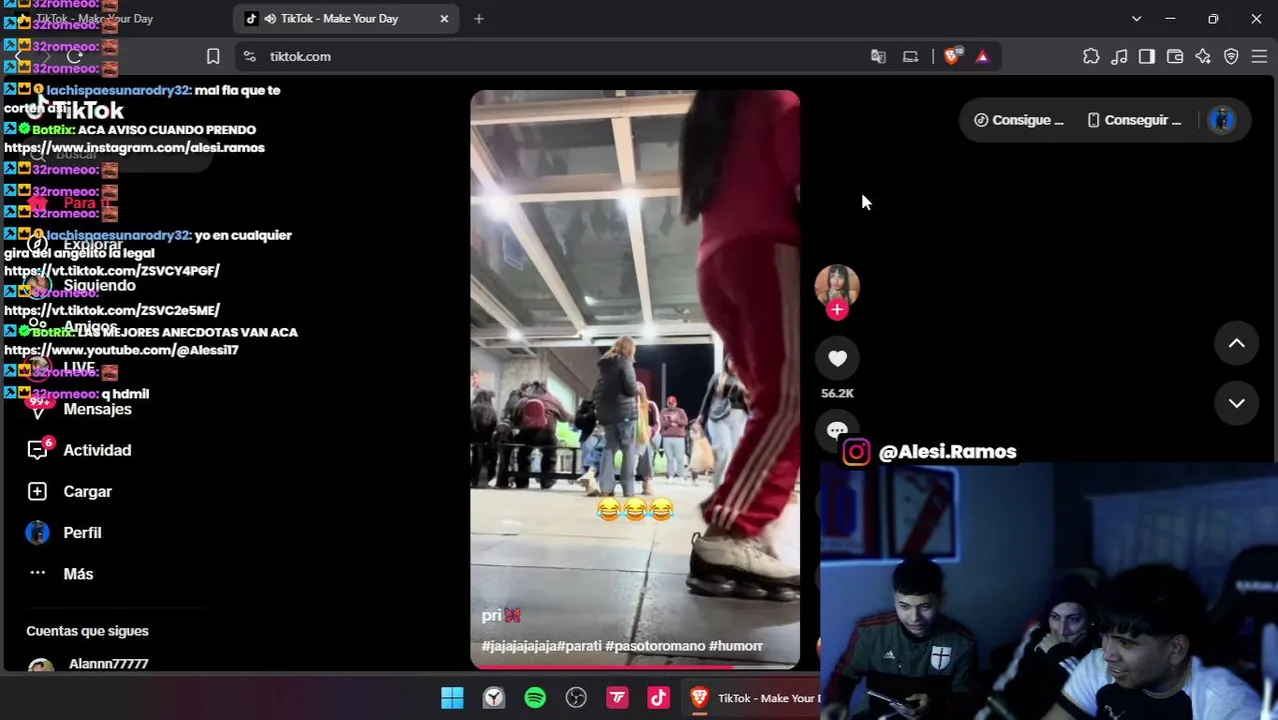1278x720 pixels.
Task: Follow the creator with the red plus
Action: [x=837, y=310]
